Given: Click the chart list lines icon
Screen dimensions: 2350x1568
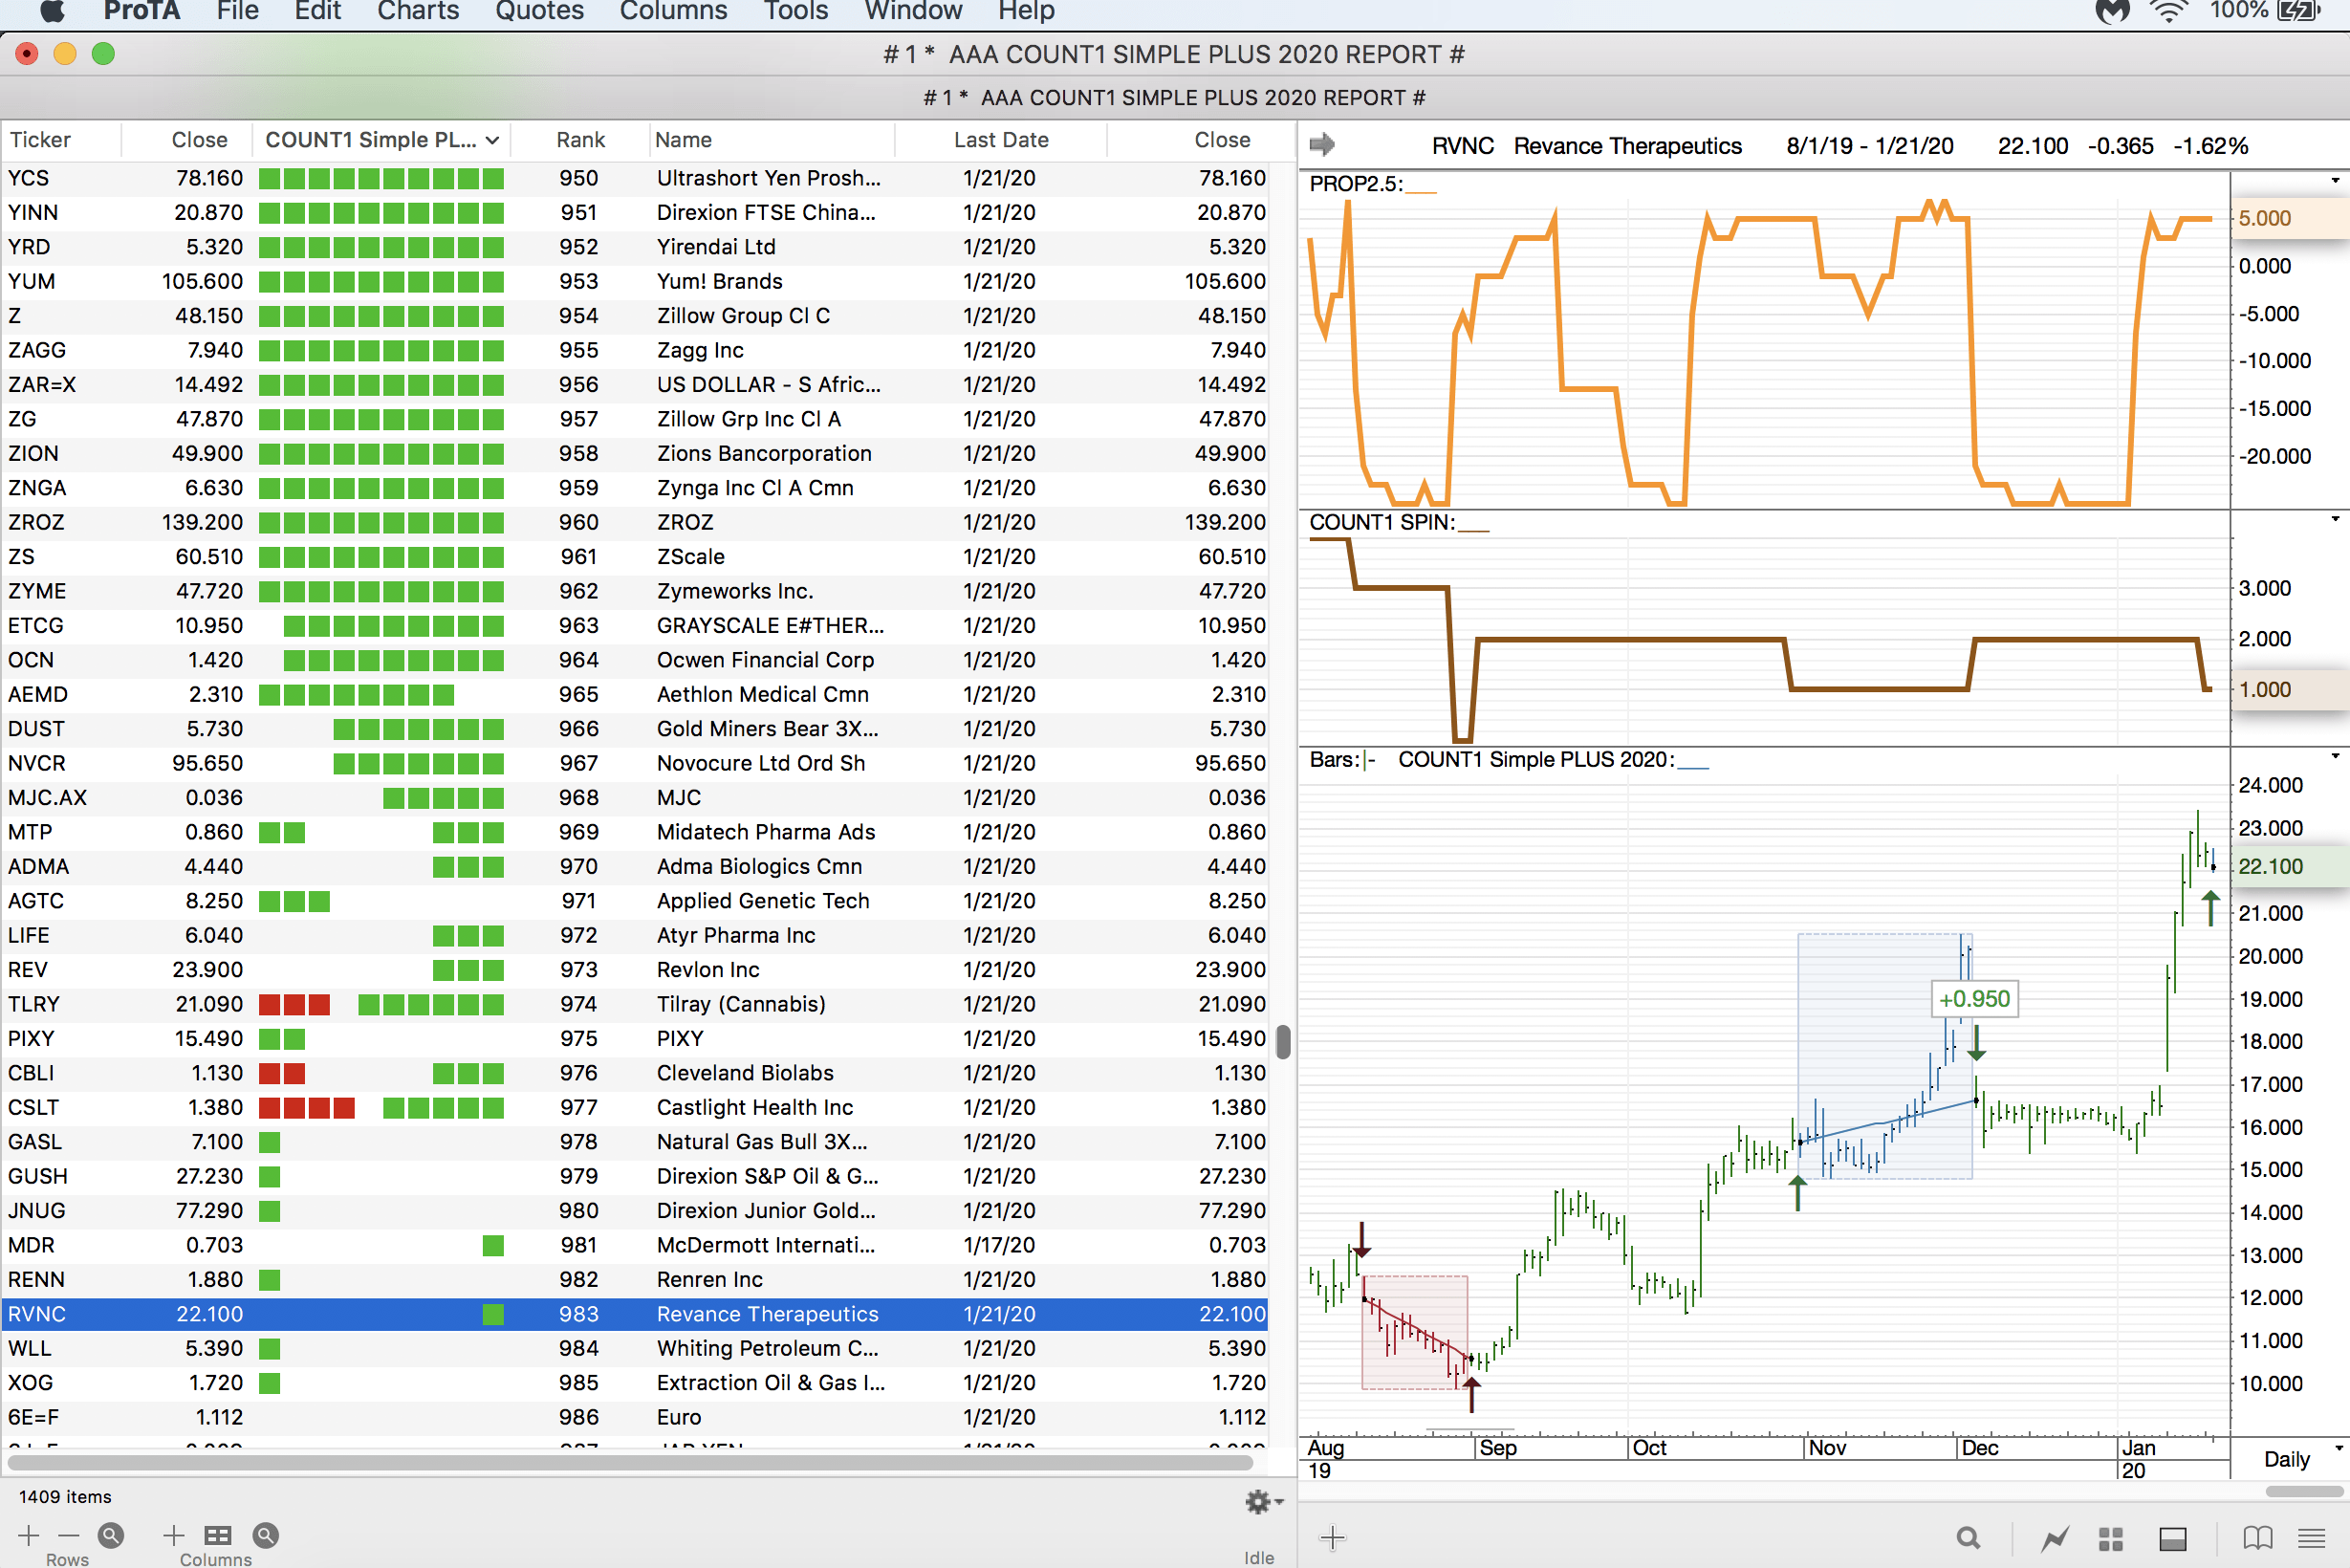Looking at the screenshot, I should click(2311, 1538).
